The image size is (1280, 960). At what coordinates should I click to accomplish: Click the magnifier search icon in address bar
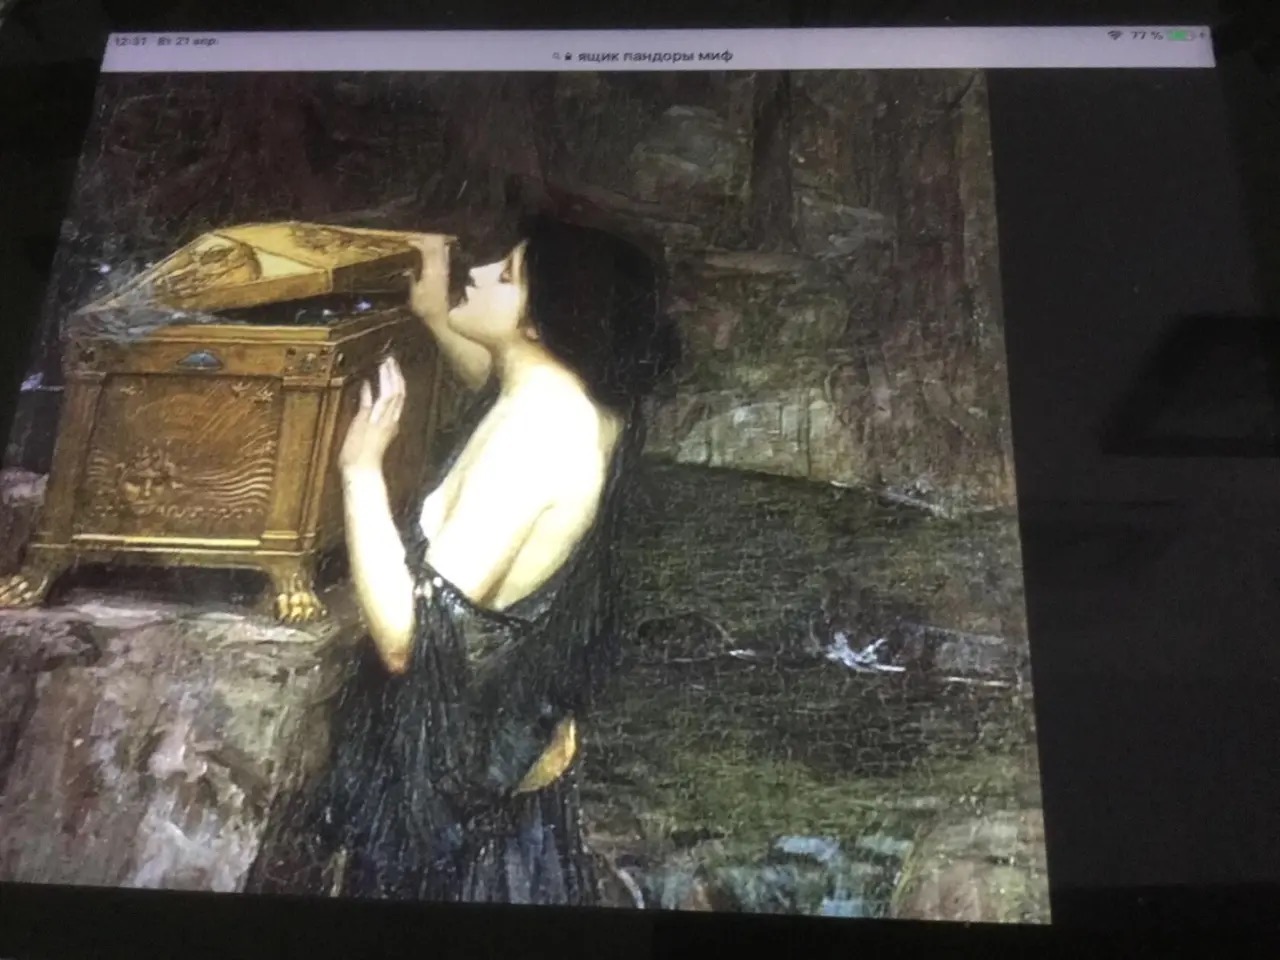(555, 57)
